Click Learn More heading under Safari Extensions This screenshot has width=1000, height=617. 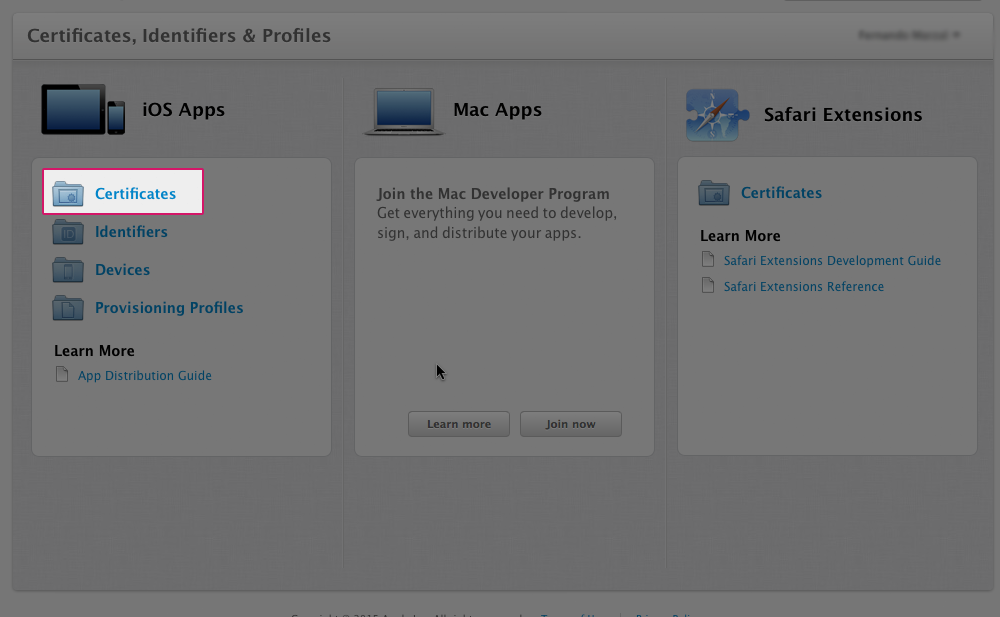click(x=740, y=236)
